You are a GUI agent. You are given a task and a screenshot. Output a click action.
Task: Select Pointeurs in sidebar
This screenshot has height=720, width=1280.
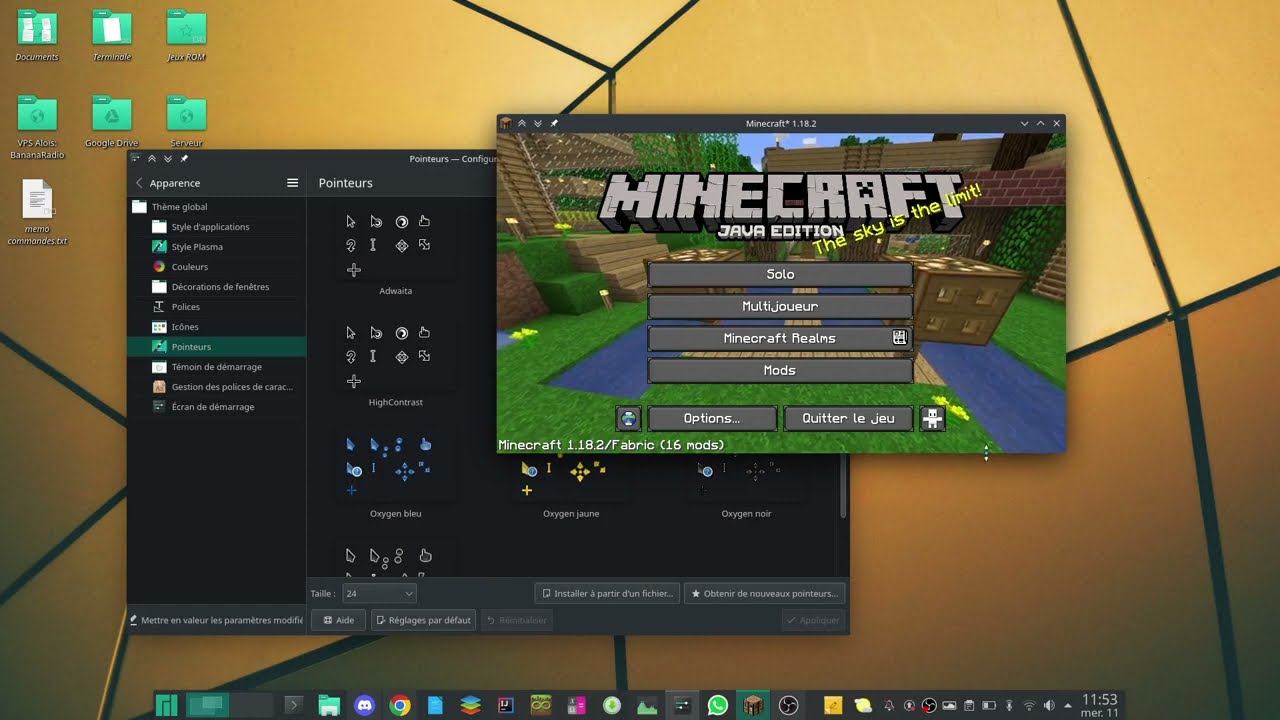tap(216, 347)
